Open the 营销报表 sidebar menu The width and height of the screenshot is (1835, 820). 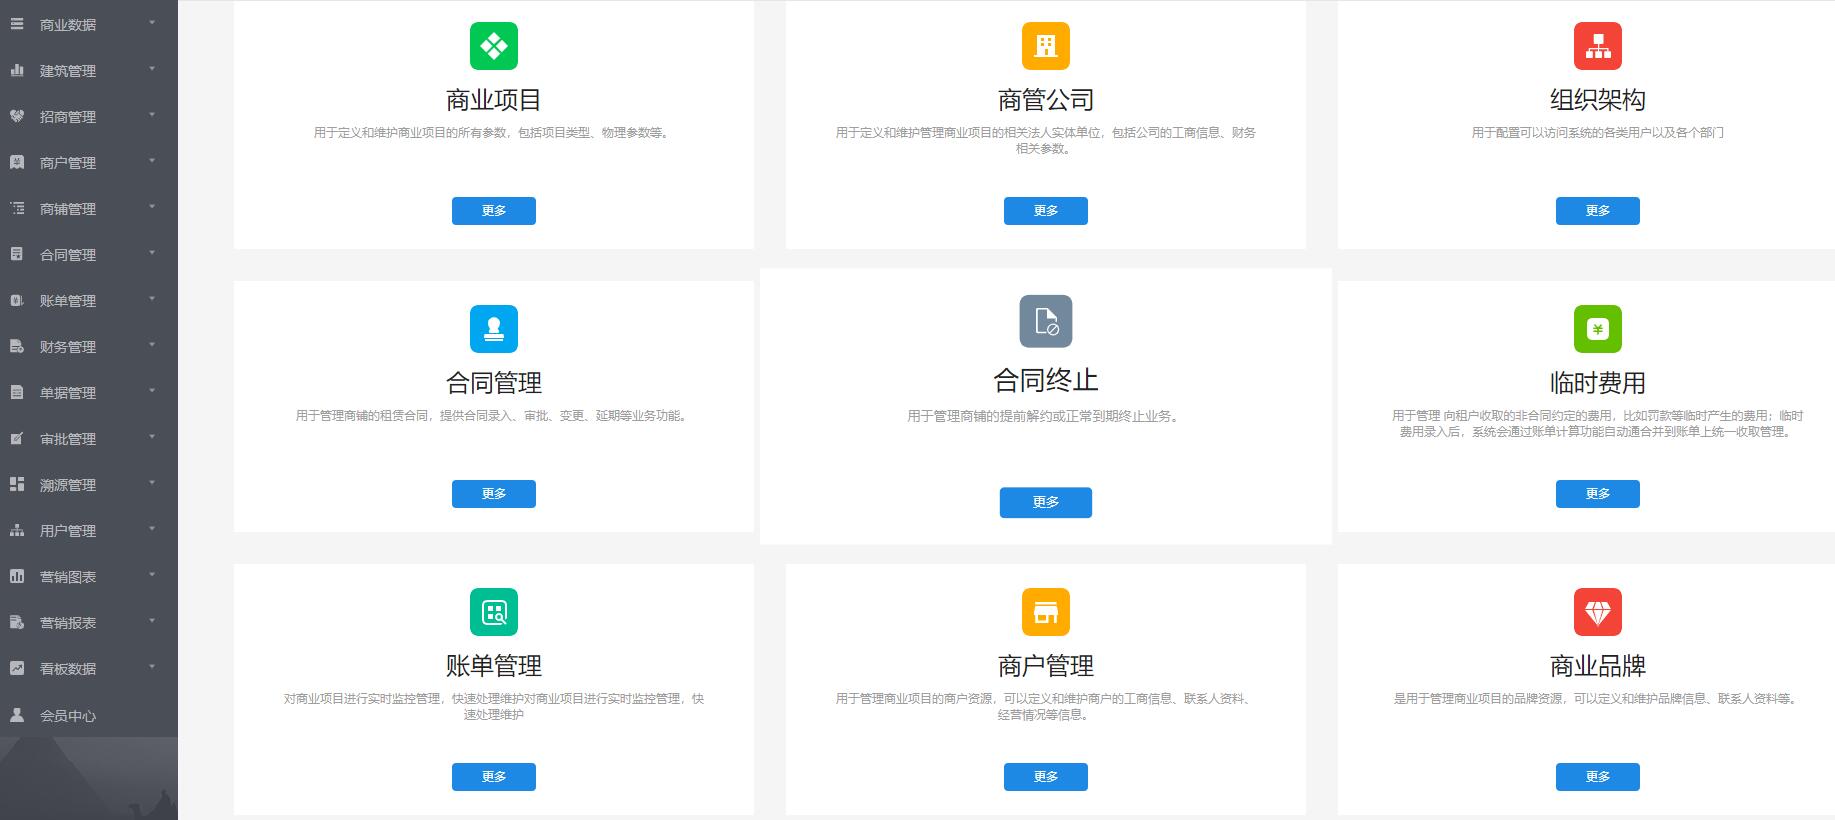click(89, 622)
